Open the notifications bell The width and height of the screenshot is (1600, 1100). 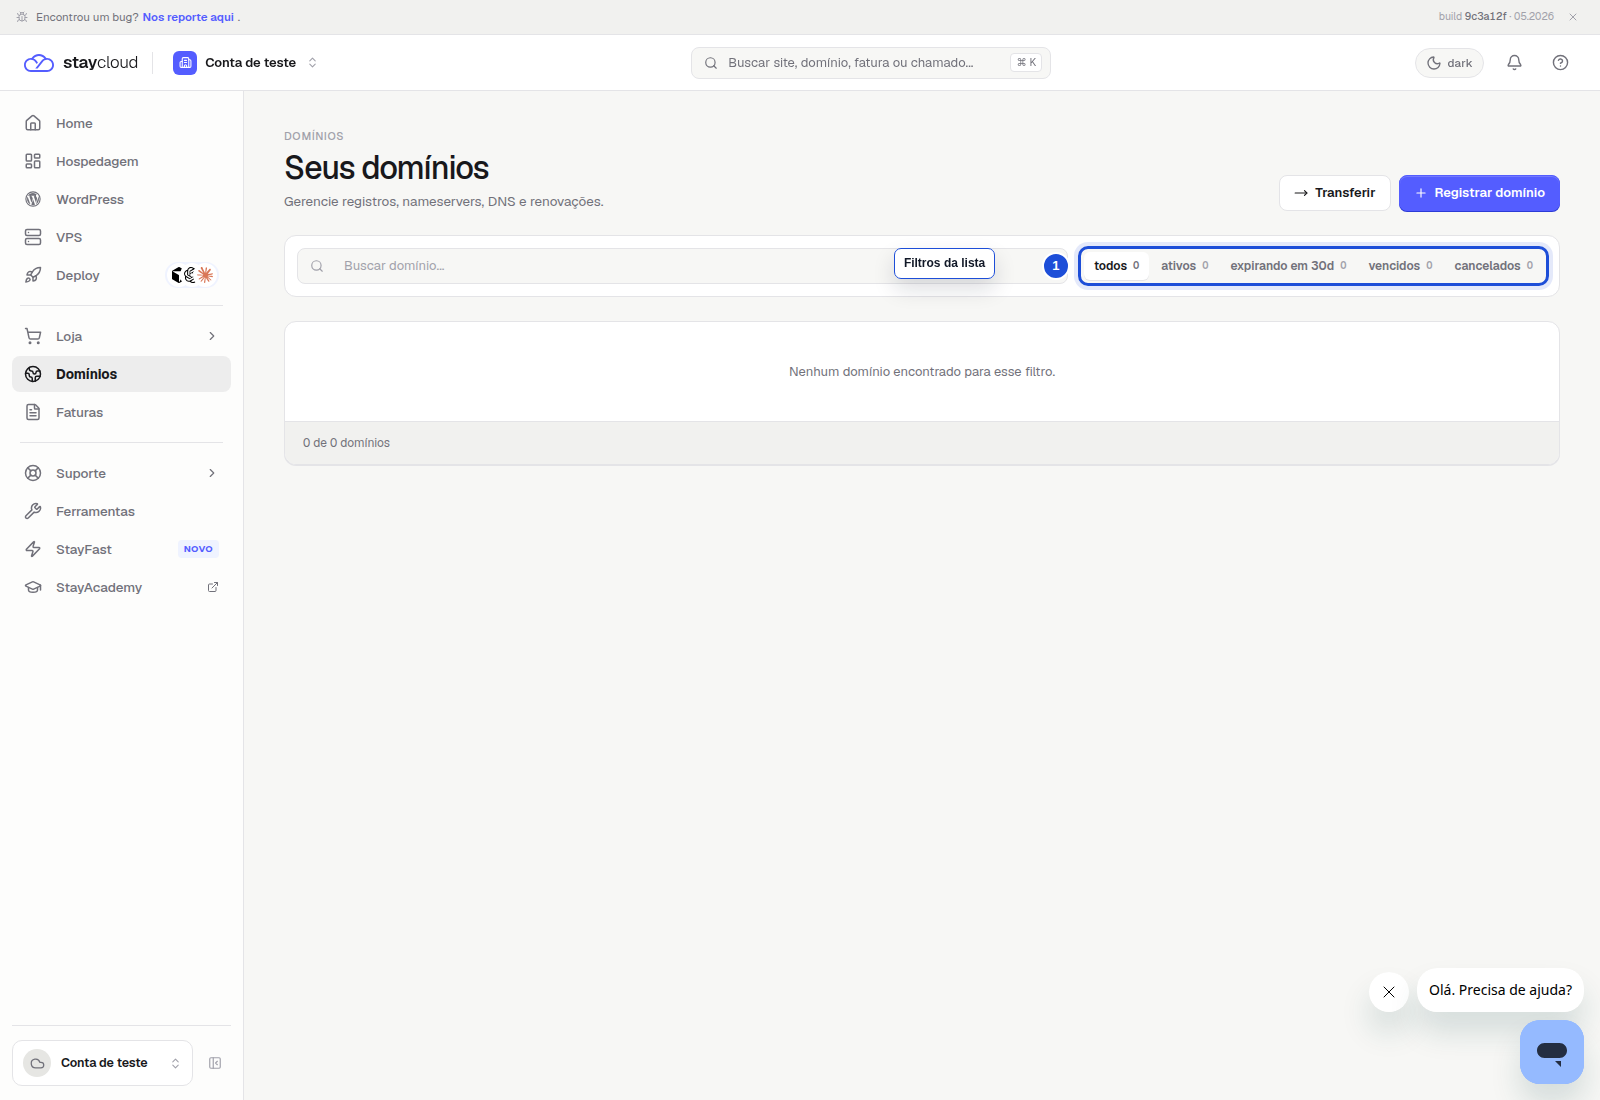tap(1514, 62)
